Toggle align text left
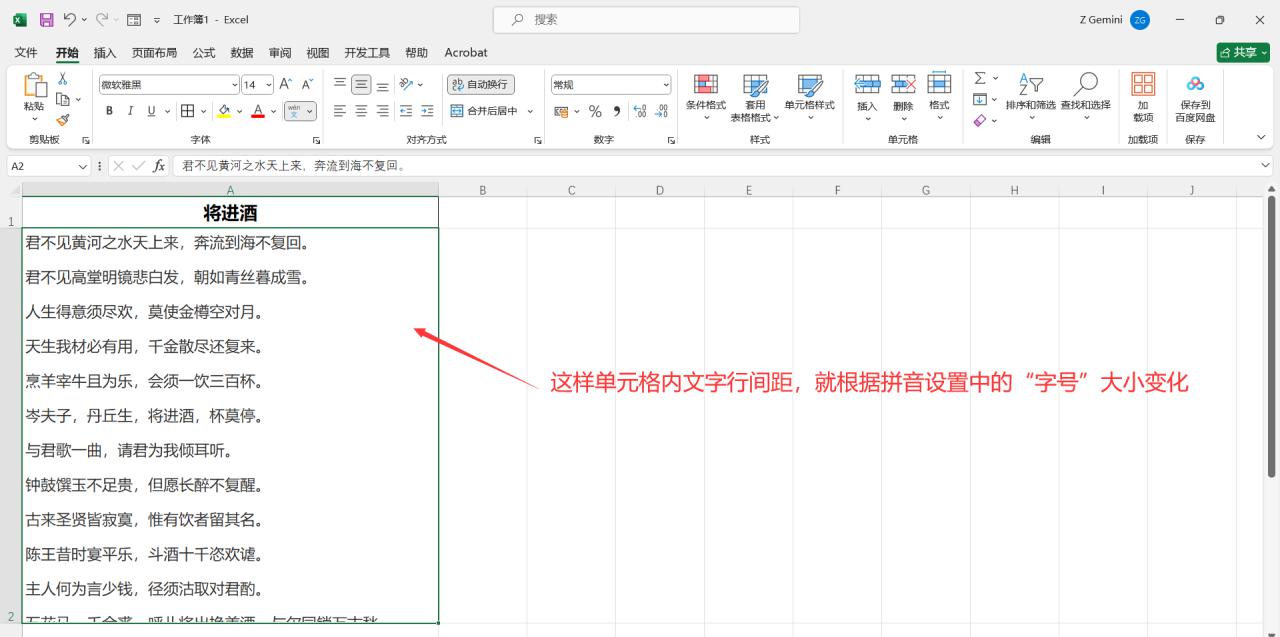 tap(340, 111)
